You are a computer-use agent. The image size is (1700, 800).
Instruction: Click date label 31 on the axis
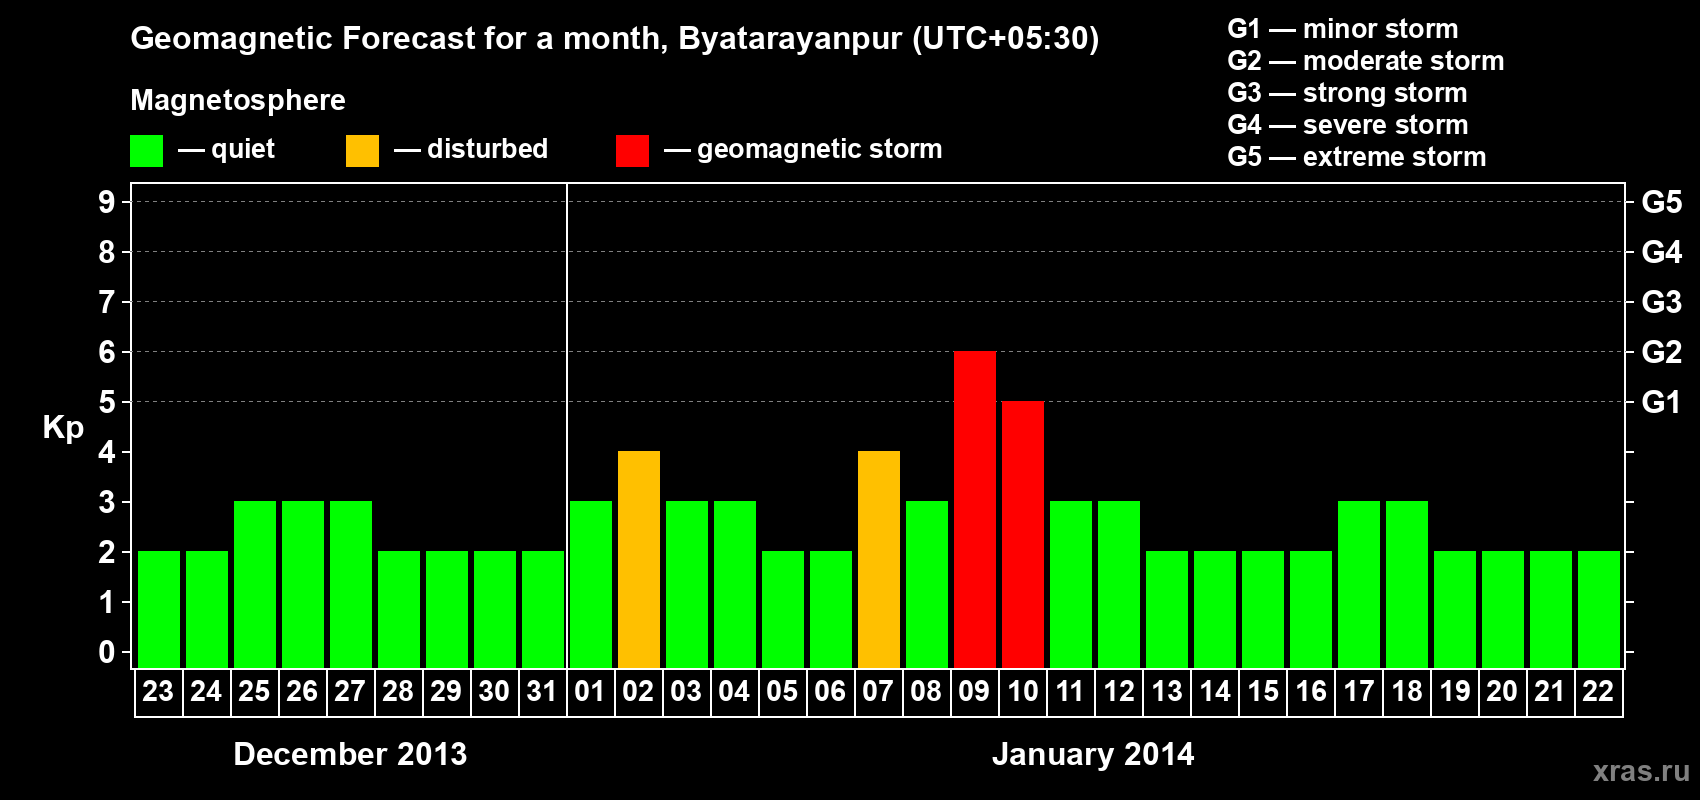[542, 692]
